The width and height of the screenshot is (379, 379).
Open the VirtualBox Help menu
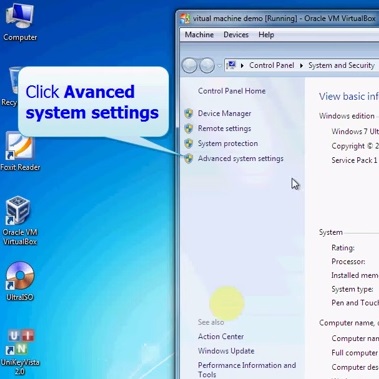pyautogui.click(x=266, y=35)
